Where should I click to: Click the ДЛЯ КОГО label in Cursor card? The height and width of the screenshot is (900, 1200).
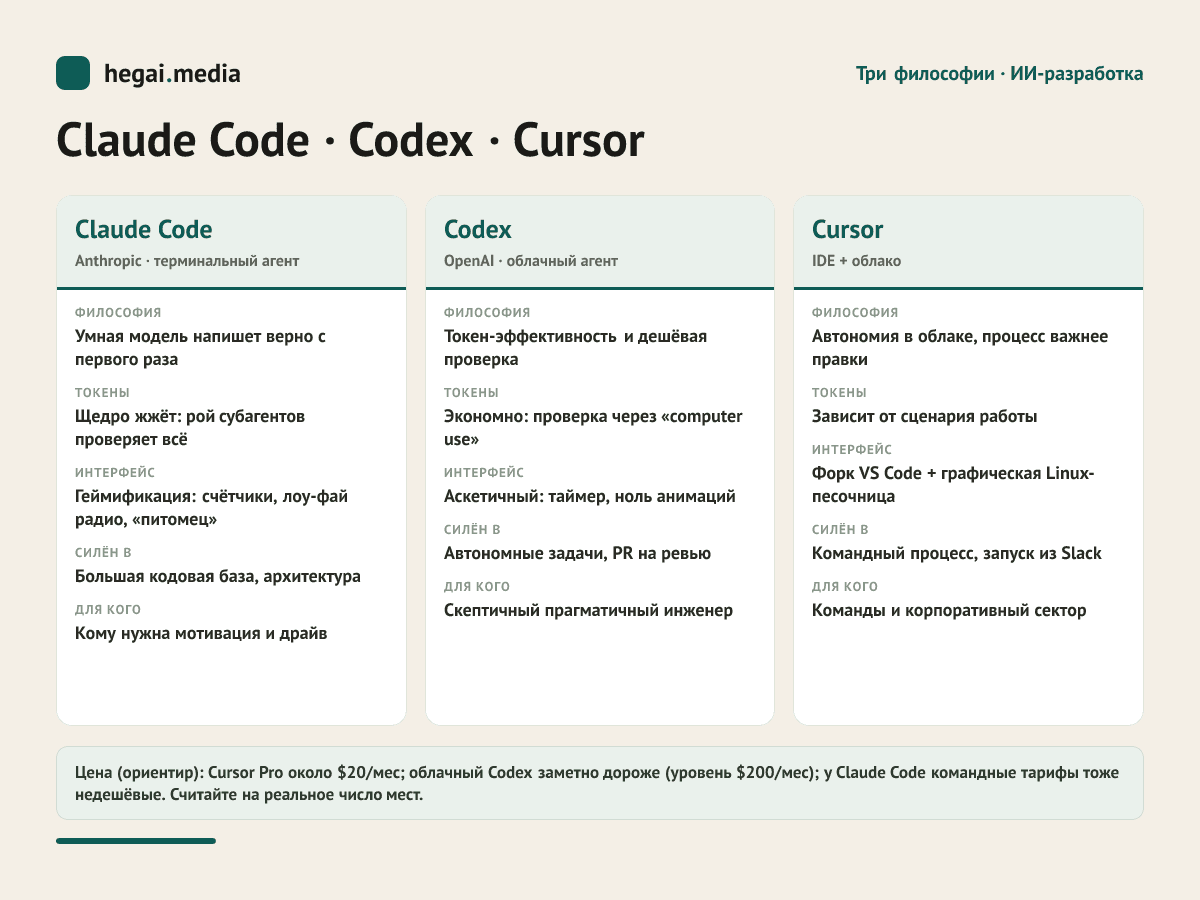845,587
